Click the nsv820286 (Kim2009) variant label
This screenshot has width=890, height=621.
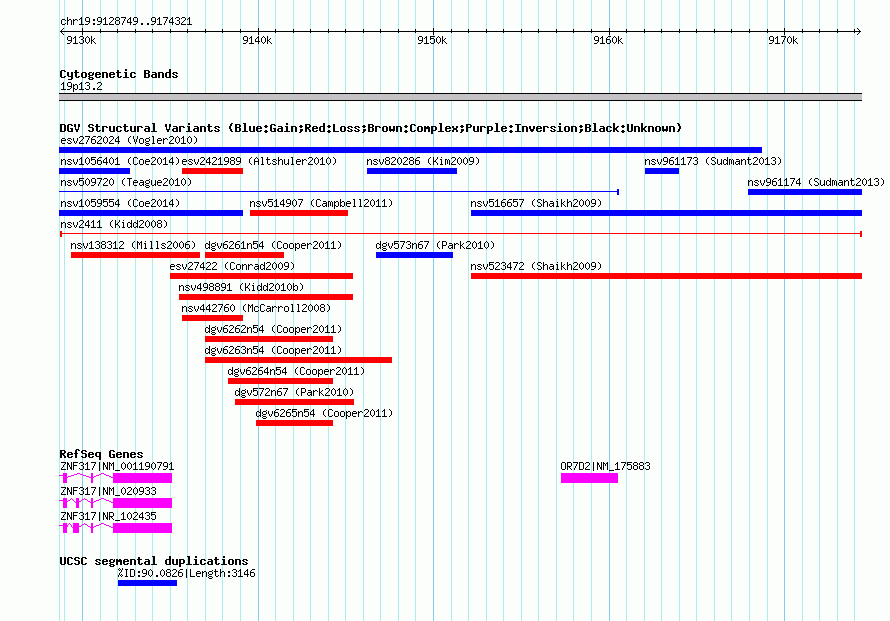point(423,161)
